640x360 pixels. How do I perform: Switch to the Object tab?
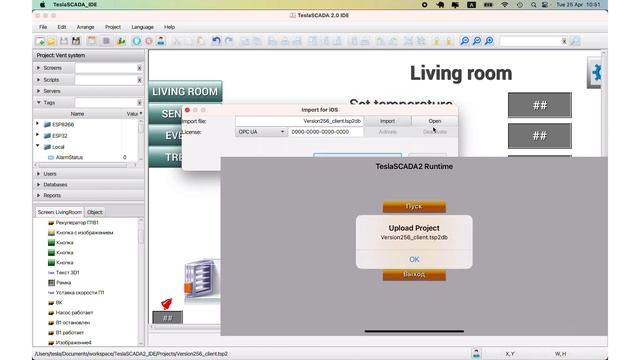(95, 212)
